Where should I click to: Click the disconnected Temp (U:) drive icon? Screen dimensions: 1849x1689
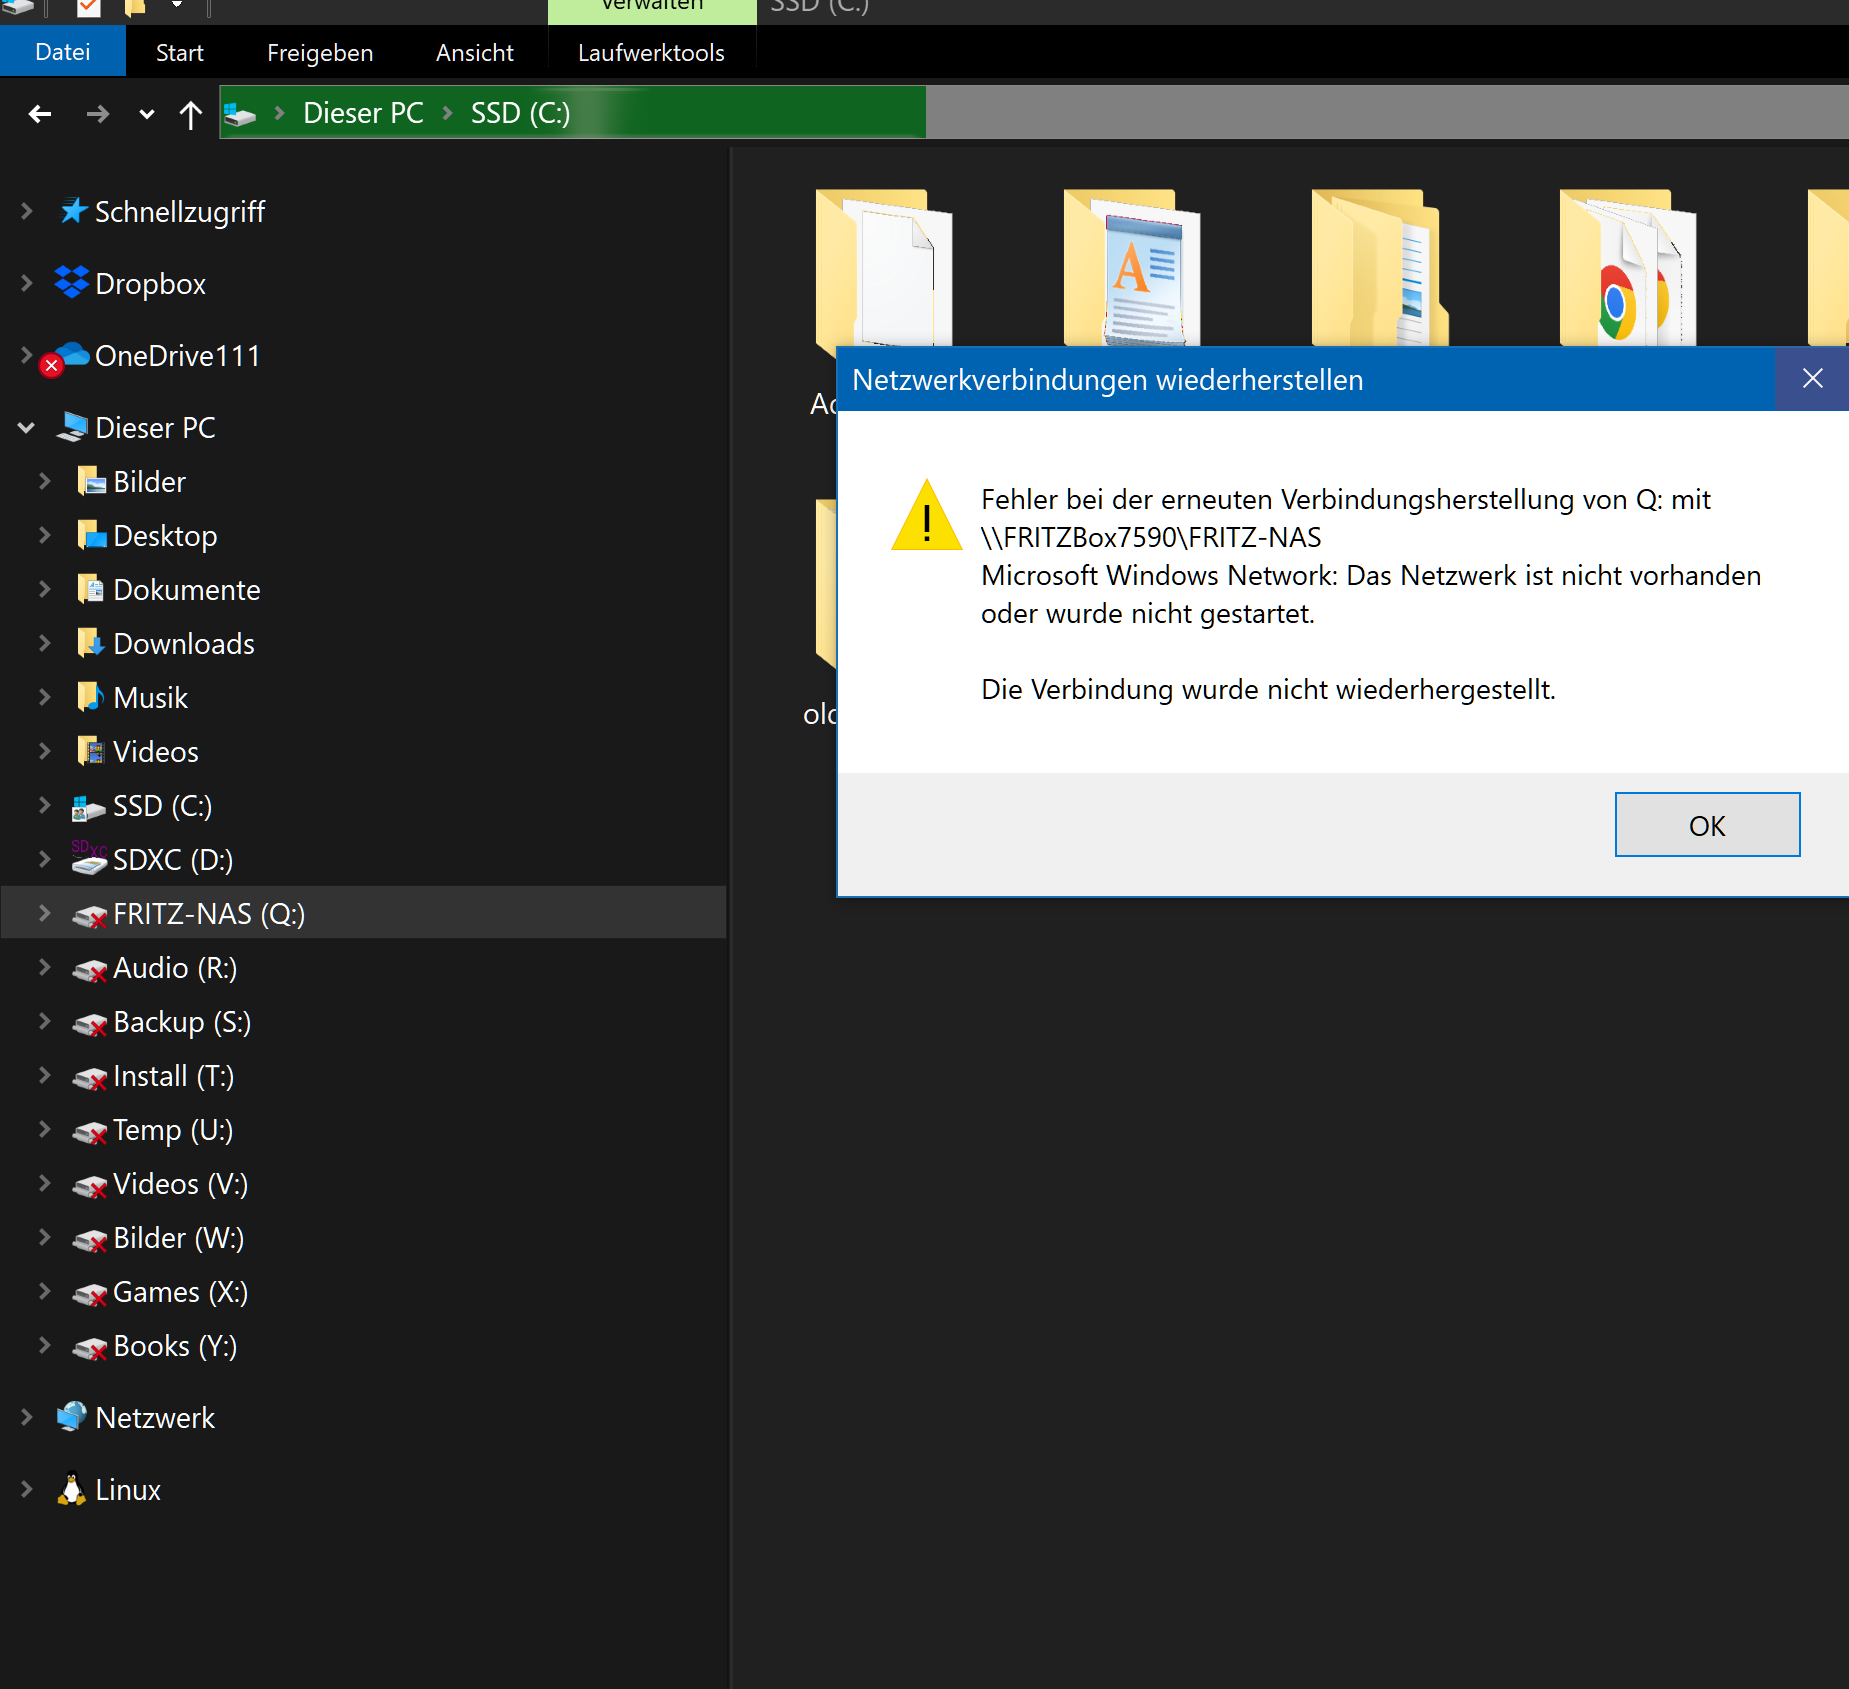(x=90, y=1131)
